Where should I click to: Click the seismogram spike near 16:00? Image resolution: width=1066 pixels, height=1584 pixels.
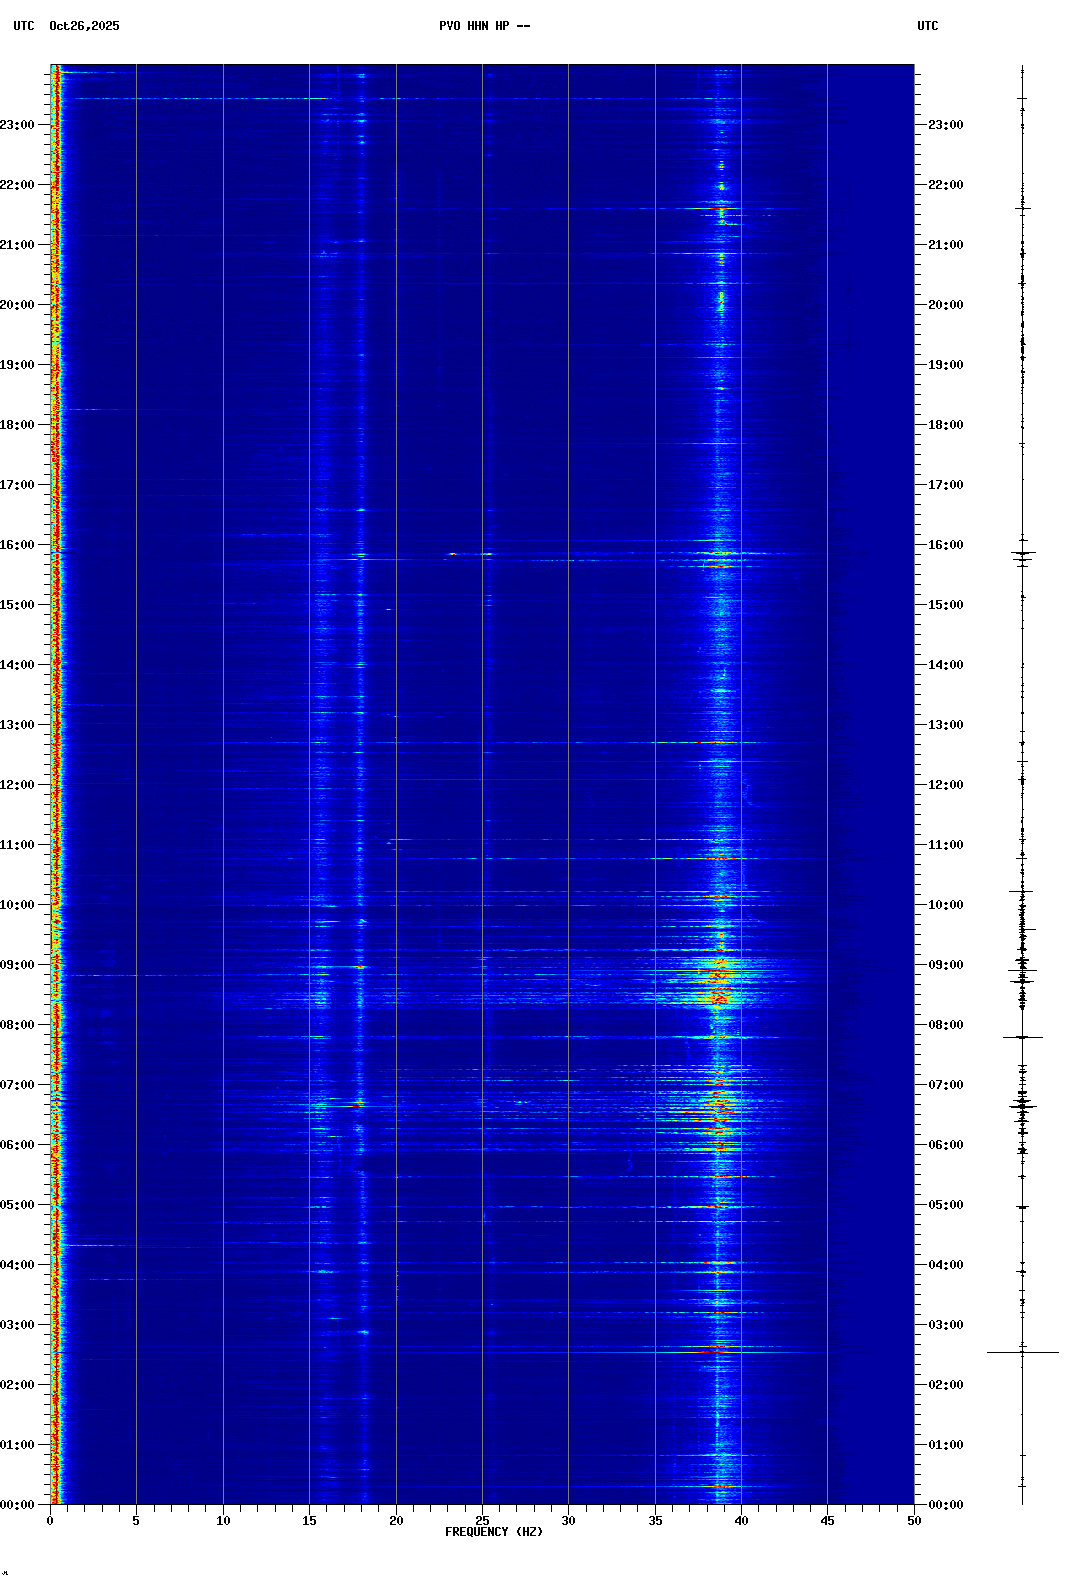pyautogui.click(x=1022, y=553)
